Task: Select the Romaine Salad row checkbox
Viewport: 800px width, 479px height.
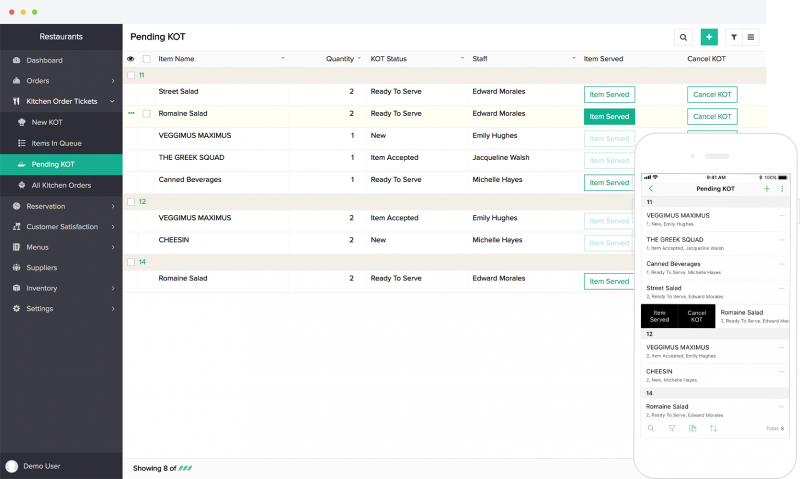Action: [147, 114]
